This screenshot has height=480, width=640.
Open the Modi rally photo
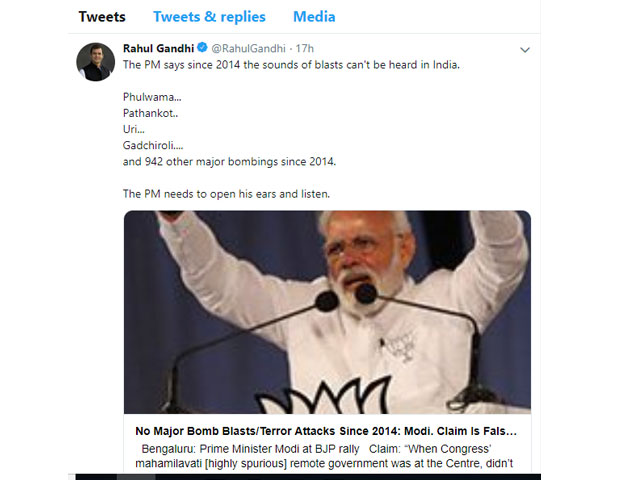pos(327,312)
